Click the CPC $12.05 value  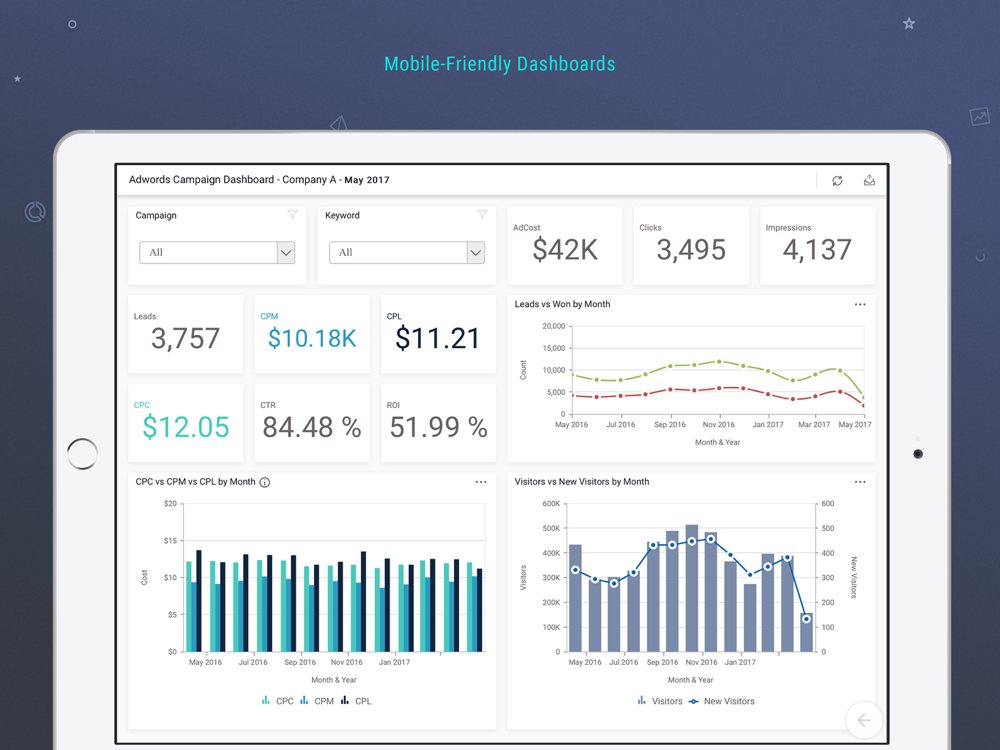coord(186,427)
